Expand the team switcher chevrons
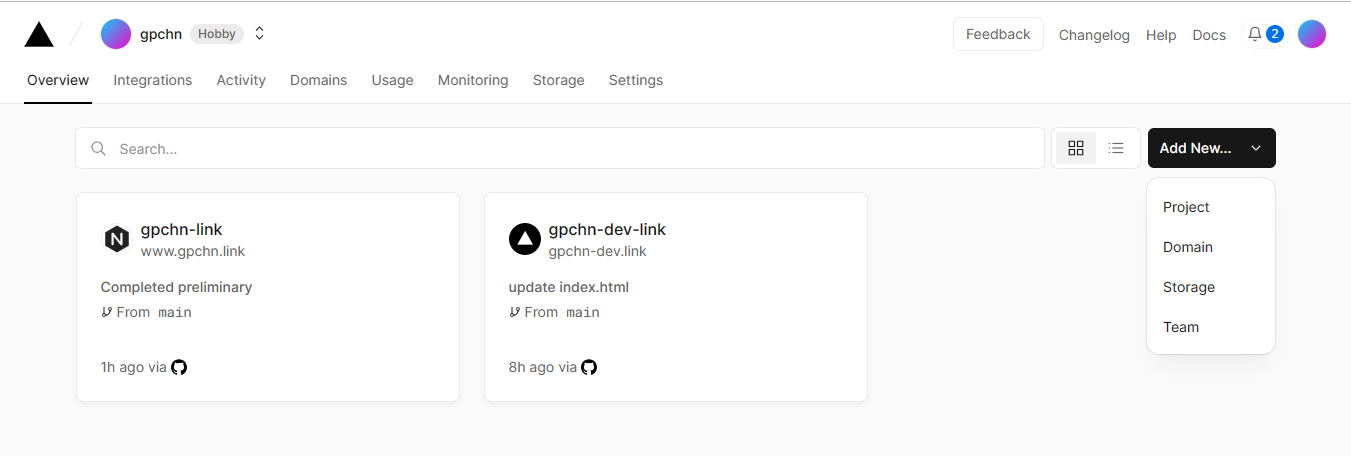The height and width of the screenshot is (456, 1351). click(259, 34)
